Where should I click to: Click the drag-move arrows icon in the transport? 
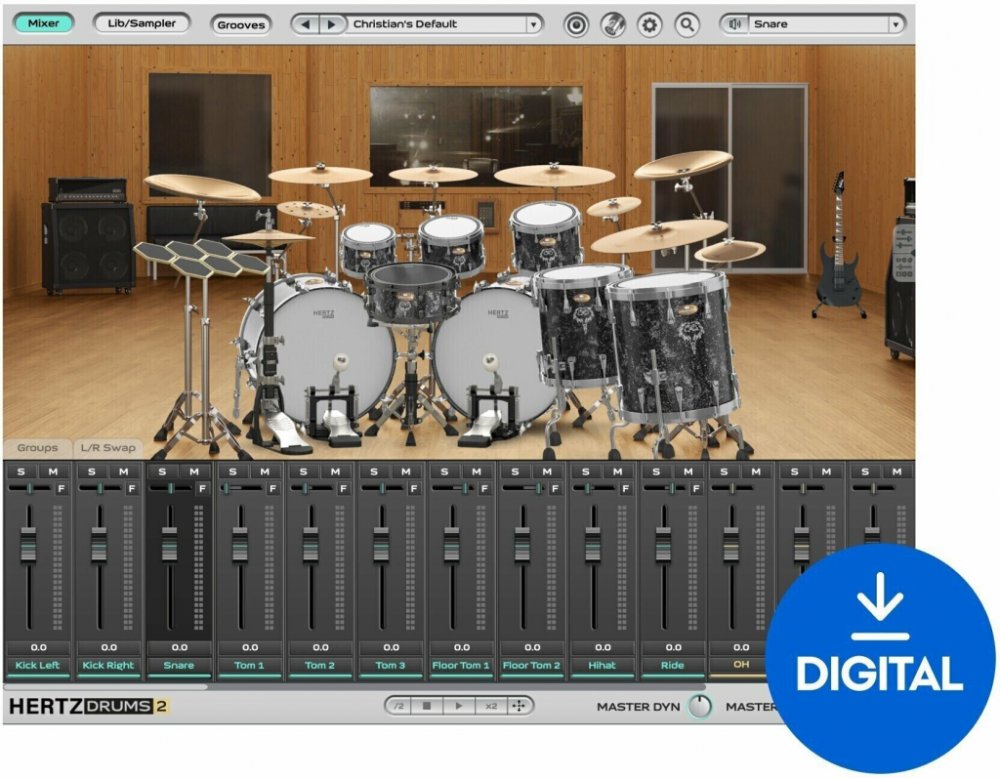(x=520, y=706)
